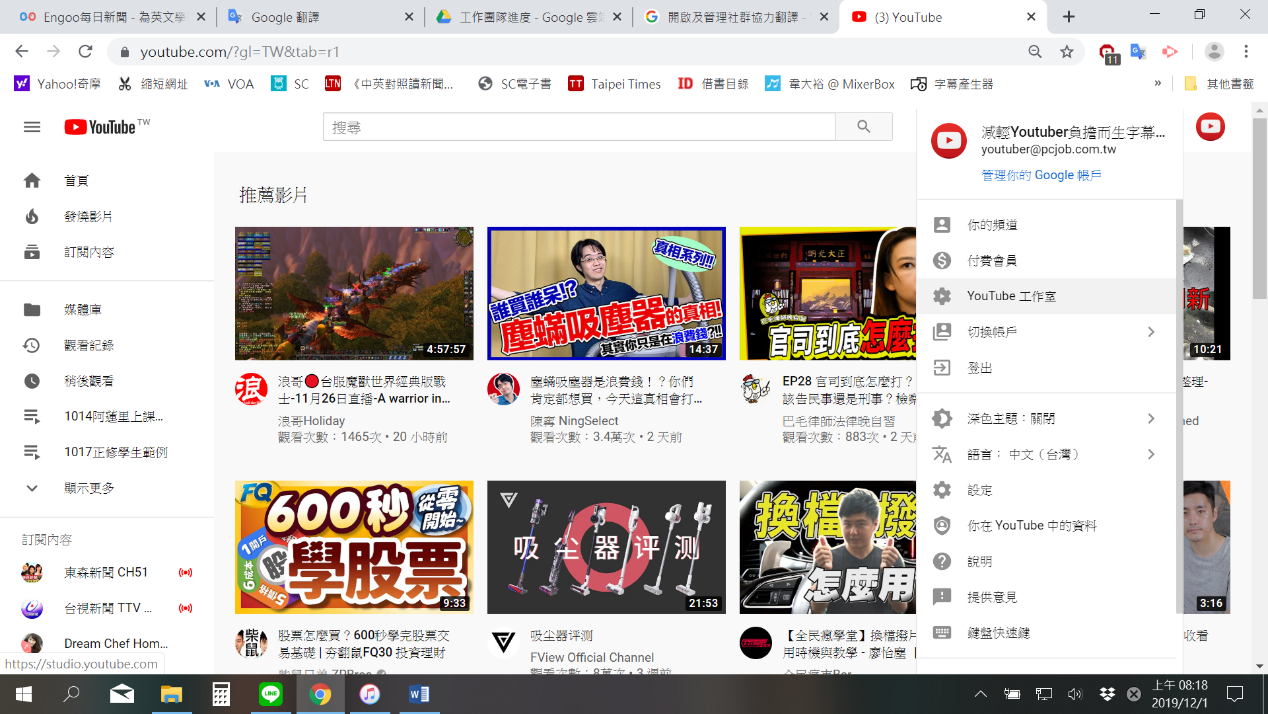Open the 其他書籤 bookmarks folder

(x=1219, y=84)
